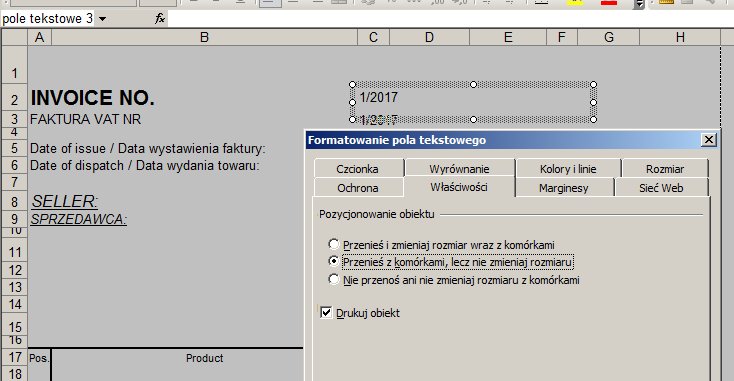734x381 pixels.
Task: Click the text box's left-middle sizing handle
Action: point(352,102)
